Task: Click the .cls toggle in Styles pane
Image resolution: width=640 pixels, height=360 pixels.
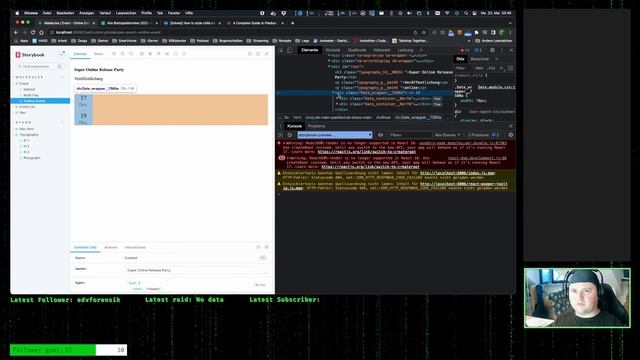Action: pos(491,68)
